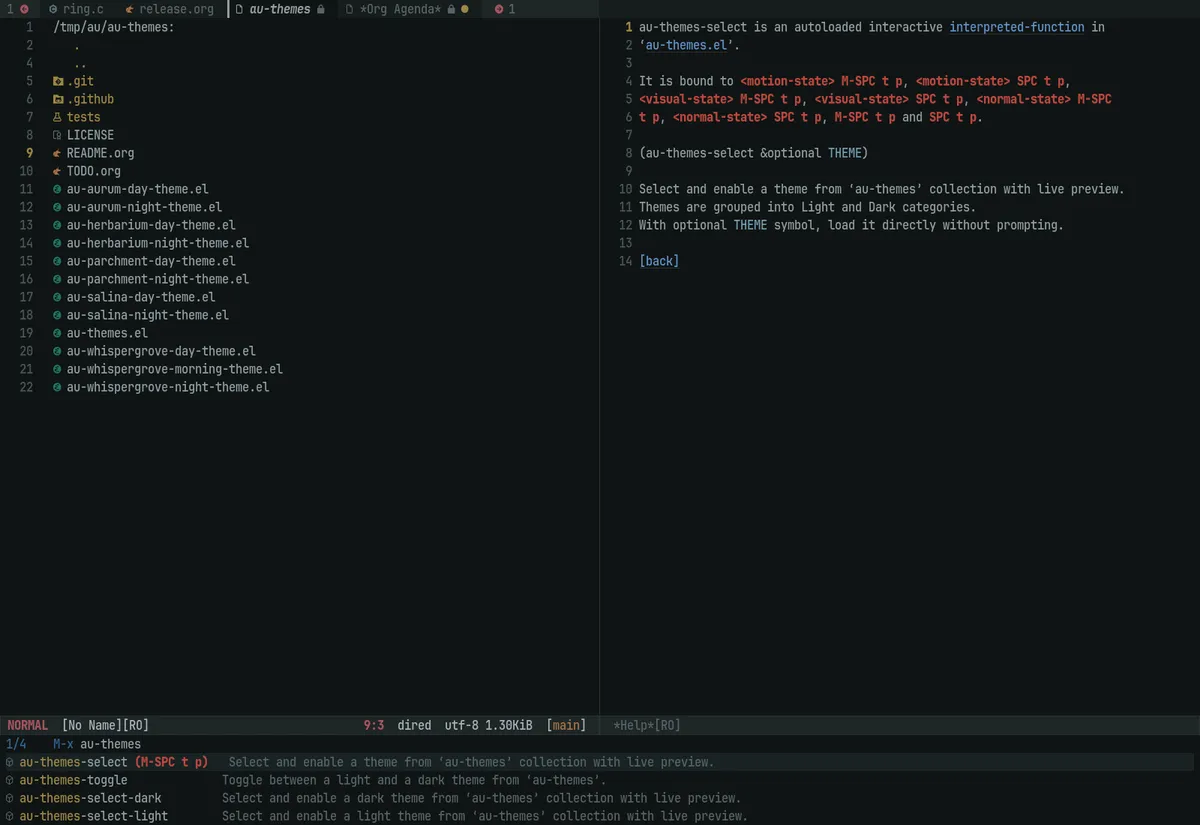Switch to the ring.c tab
The height and width of the screenshot is (825, 1200).
click(76, 9)
